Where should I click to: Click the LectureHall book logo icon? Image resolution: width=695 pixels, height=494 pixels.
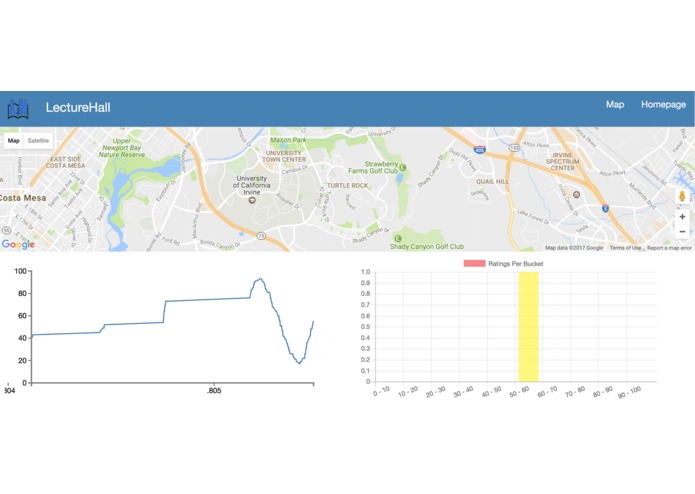click(18, 109)
